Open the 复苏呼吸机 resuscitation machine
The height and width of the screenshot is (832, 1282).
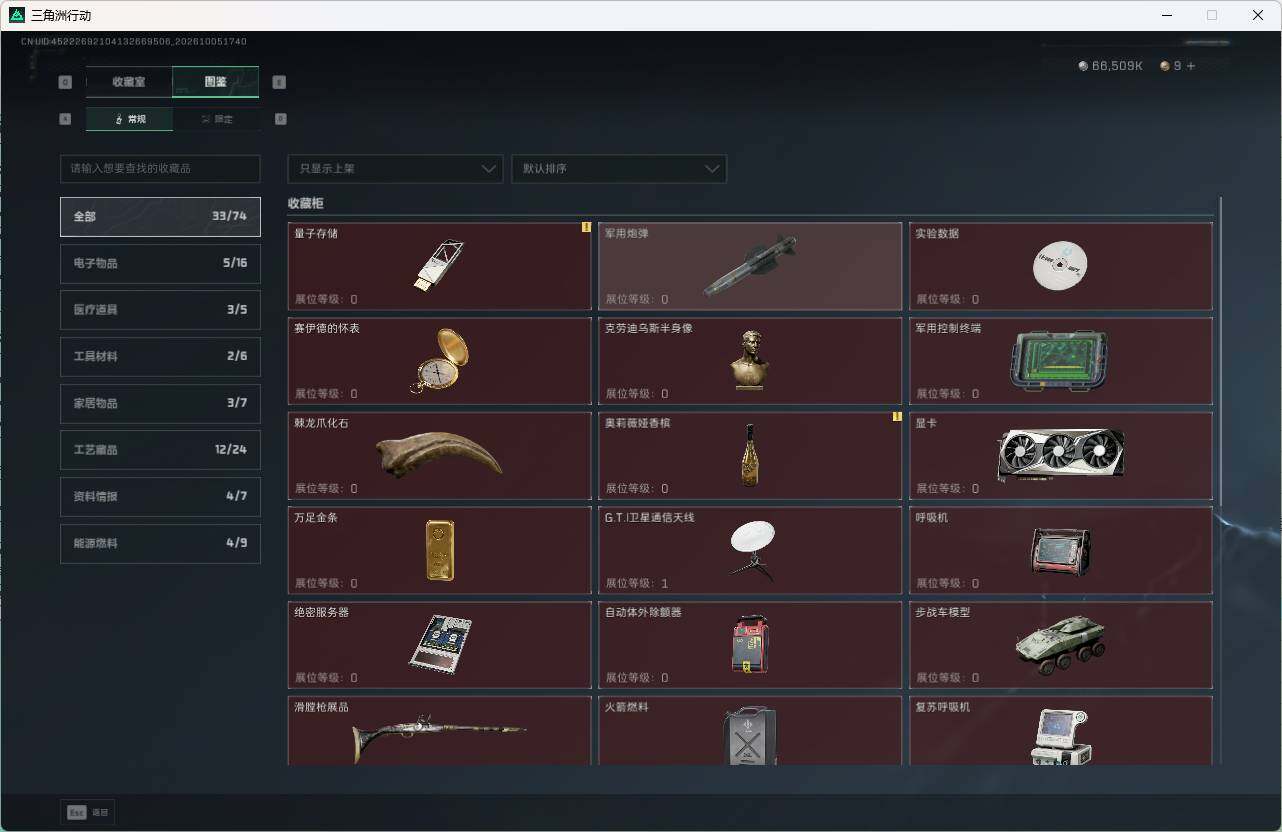pyautogui.click(x=1061, y=731)
